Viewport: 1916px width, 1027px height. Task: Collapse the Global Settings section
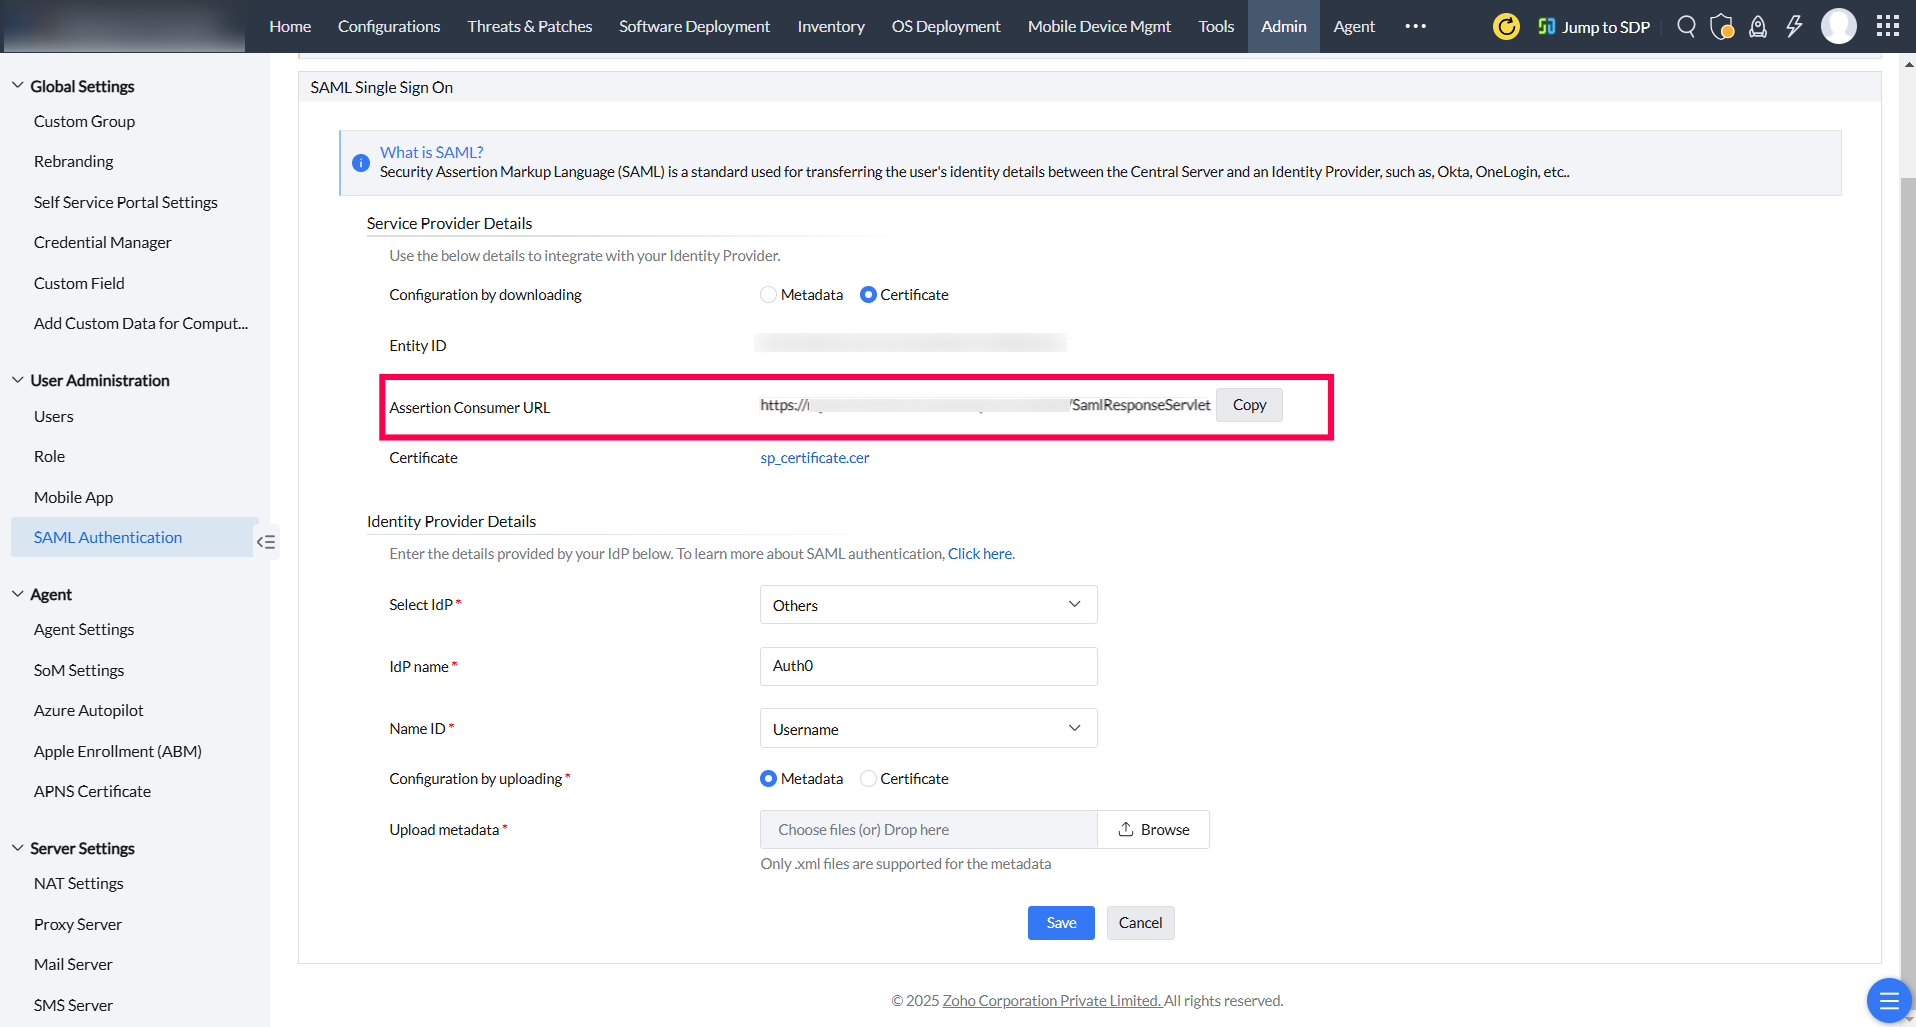[x=18, y=86]
